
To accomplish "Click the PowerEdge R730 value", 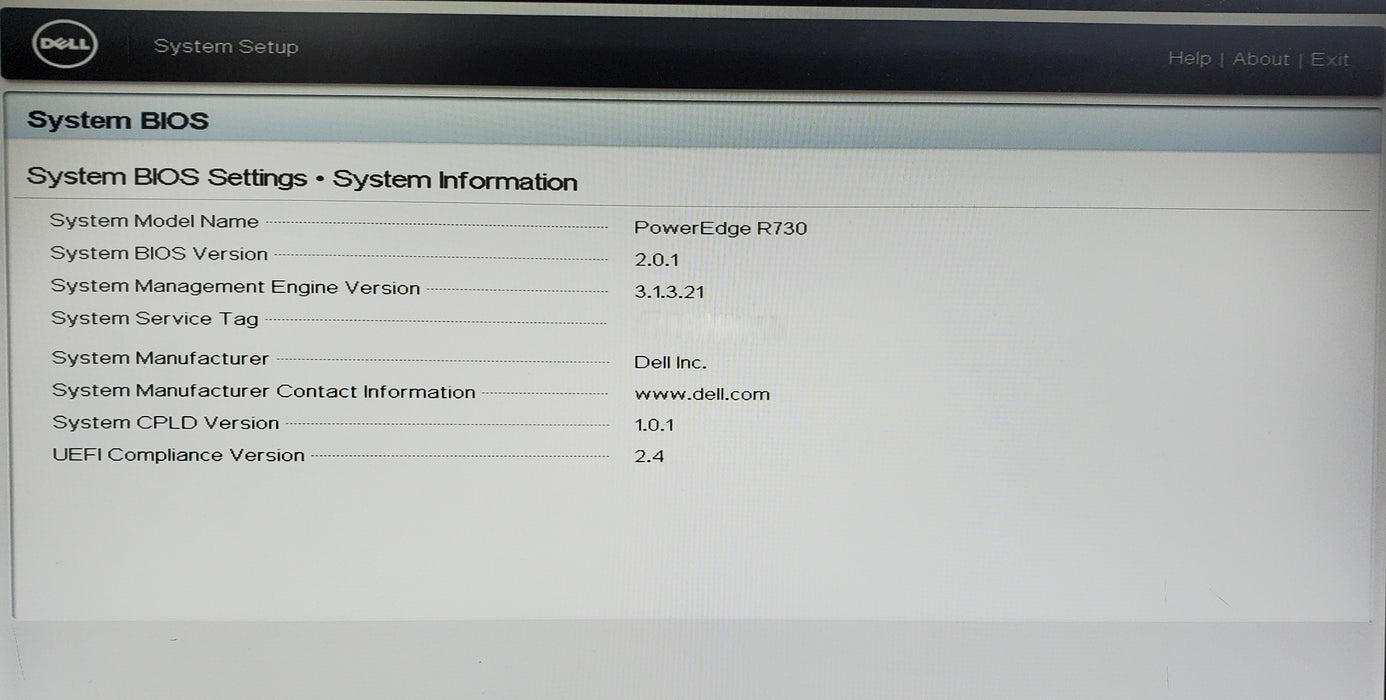I will pos(721,228).
